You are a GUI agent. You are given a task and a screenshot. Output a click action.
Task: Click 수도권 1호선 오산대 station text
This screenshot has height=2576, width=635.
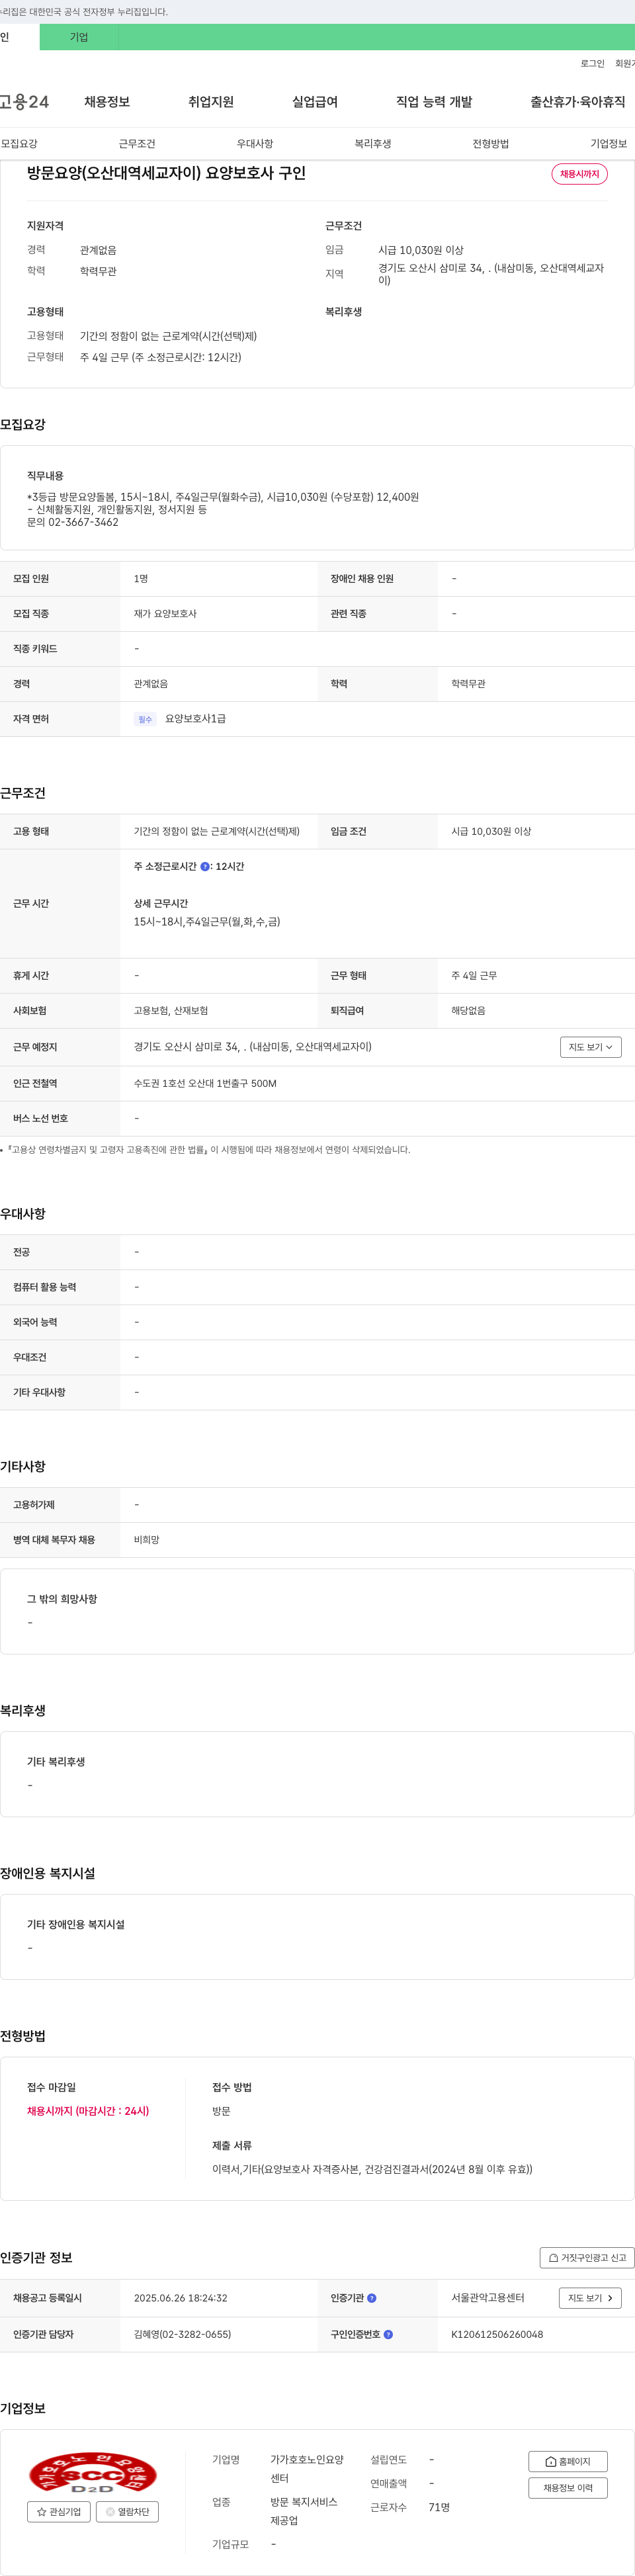click(x=205, y=1083)
